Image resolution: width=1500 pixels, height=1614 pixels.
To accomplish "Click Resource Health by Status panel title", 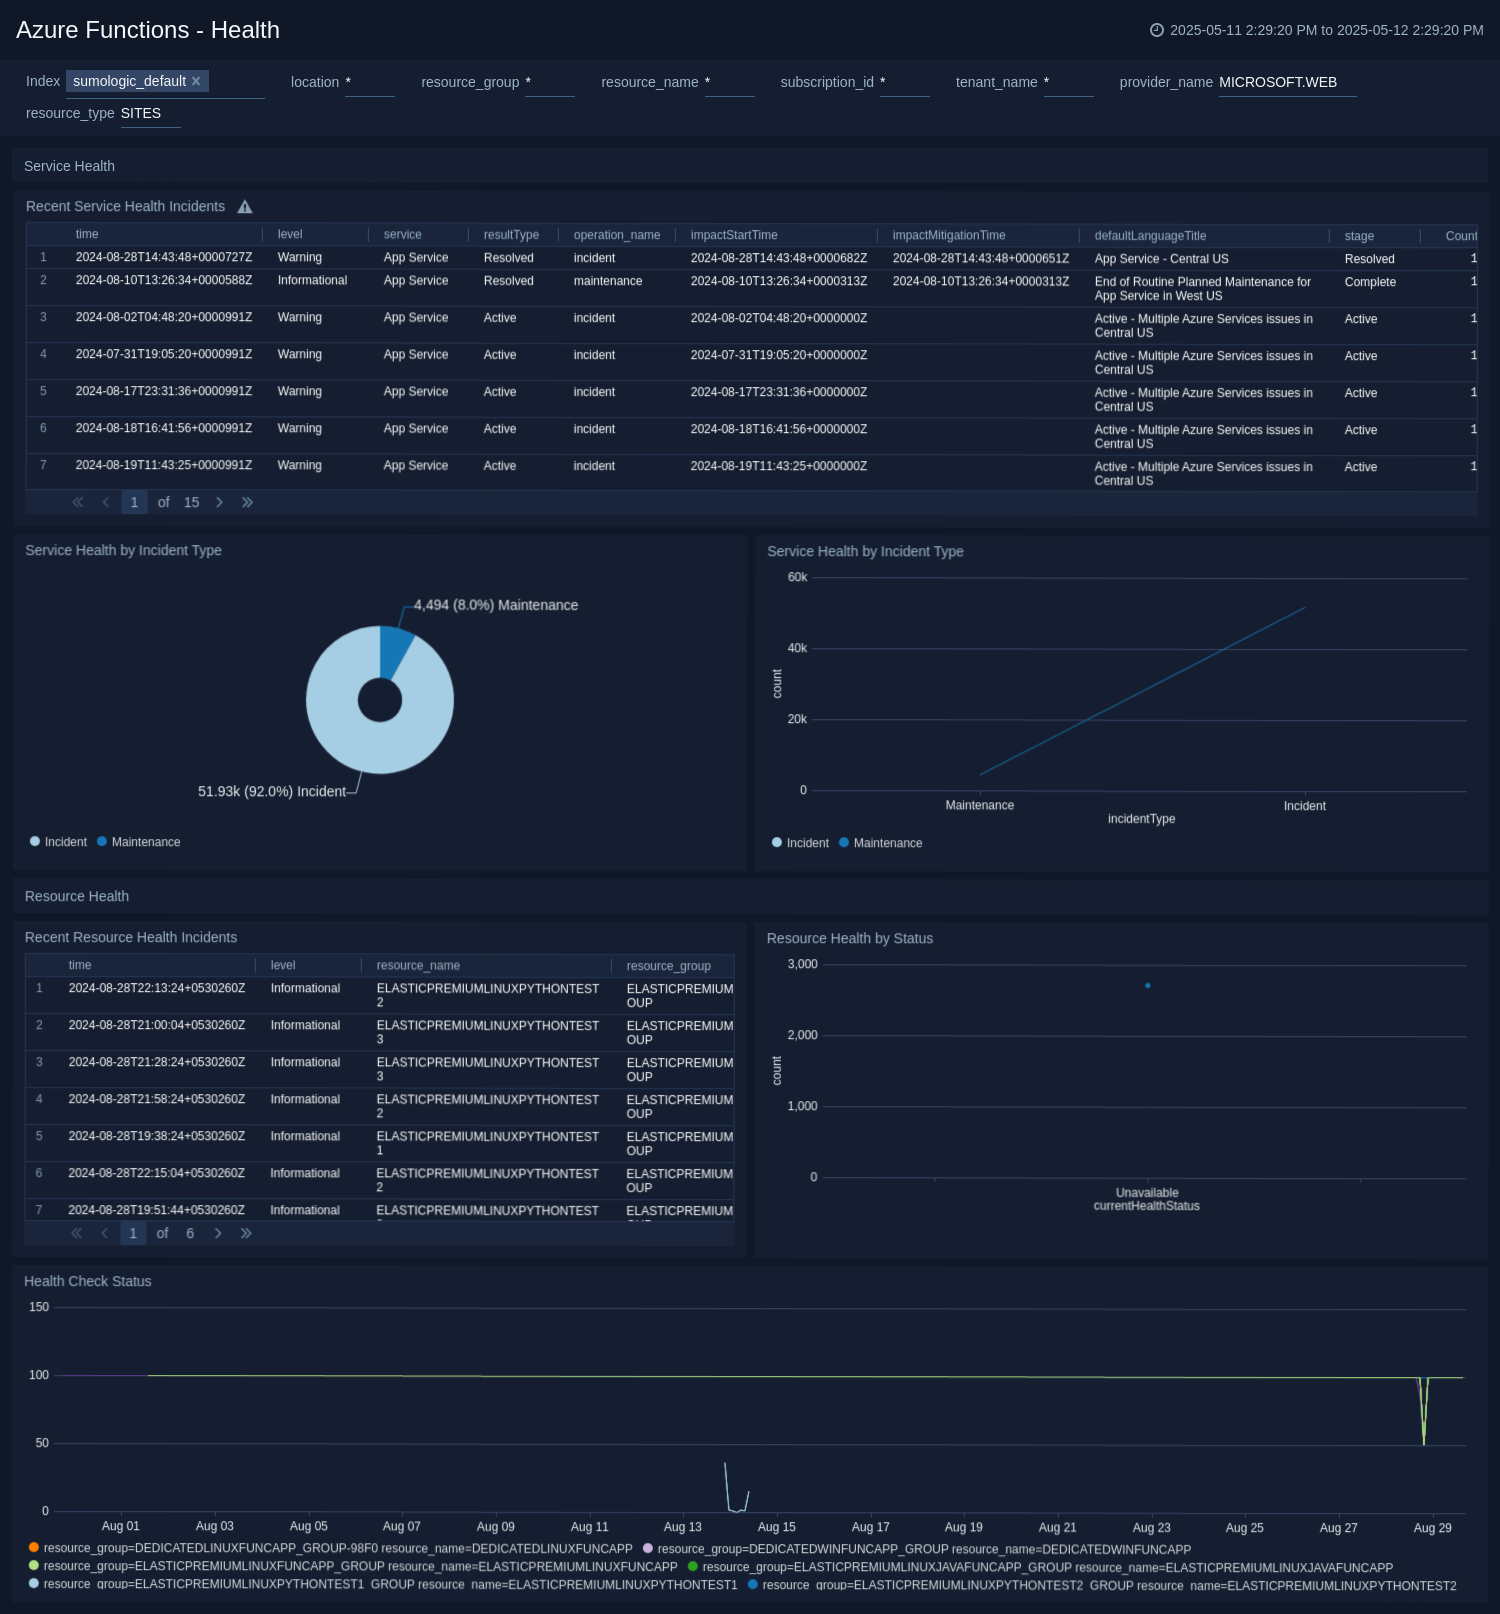I will point(850,938).
